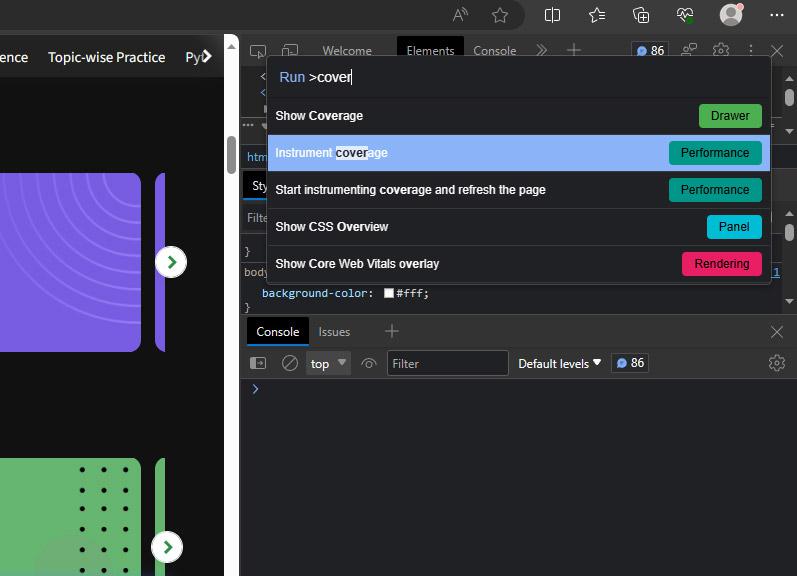
Task: Open split screen view icon
Action: [552, 15]
